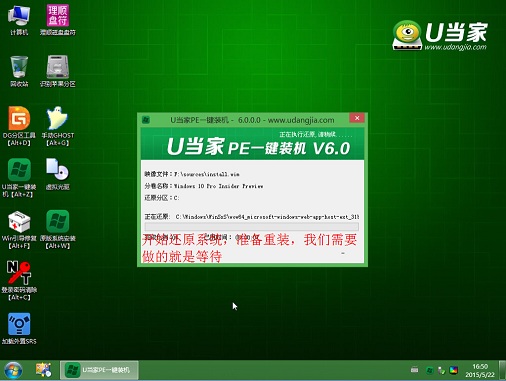Switch to U当家PE一键装机 taskbar button
Image resolution: width=506 pixels, height=381 pixels.
point(99,370)
